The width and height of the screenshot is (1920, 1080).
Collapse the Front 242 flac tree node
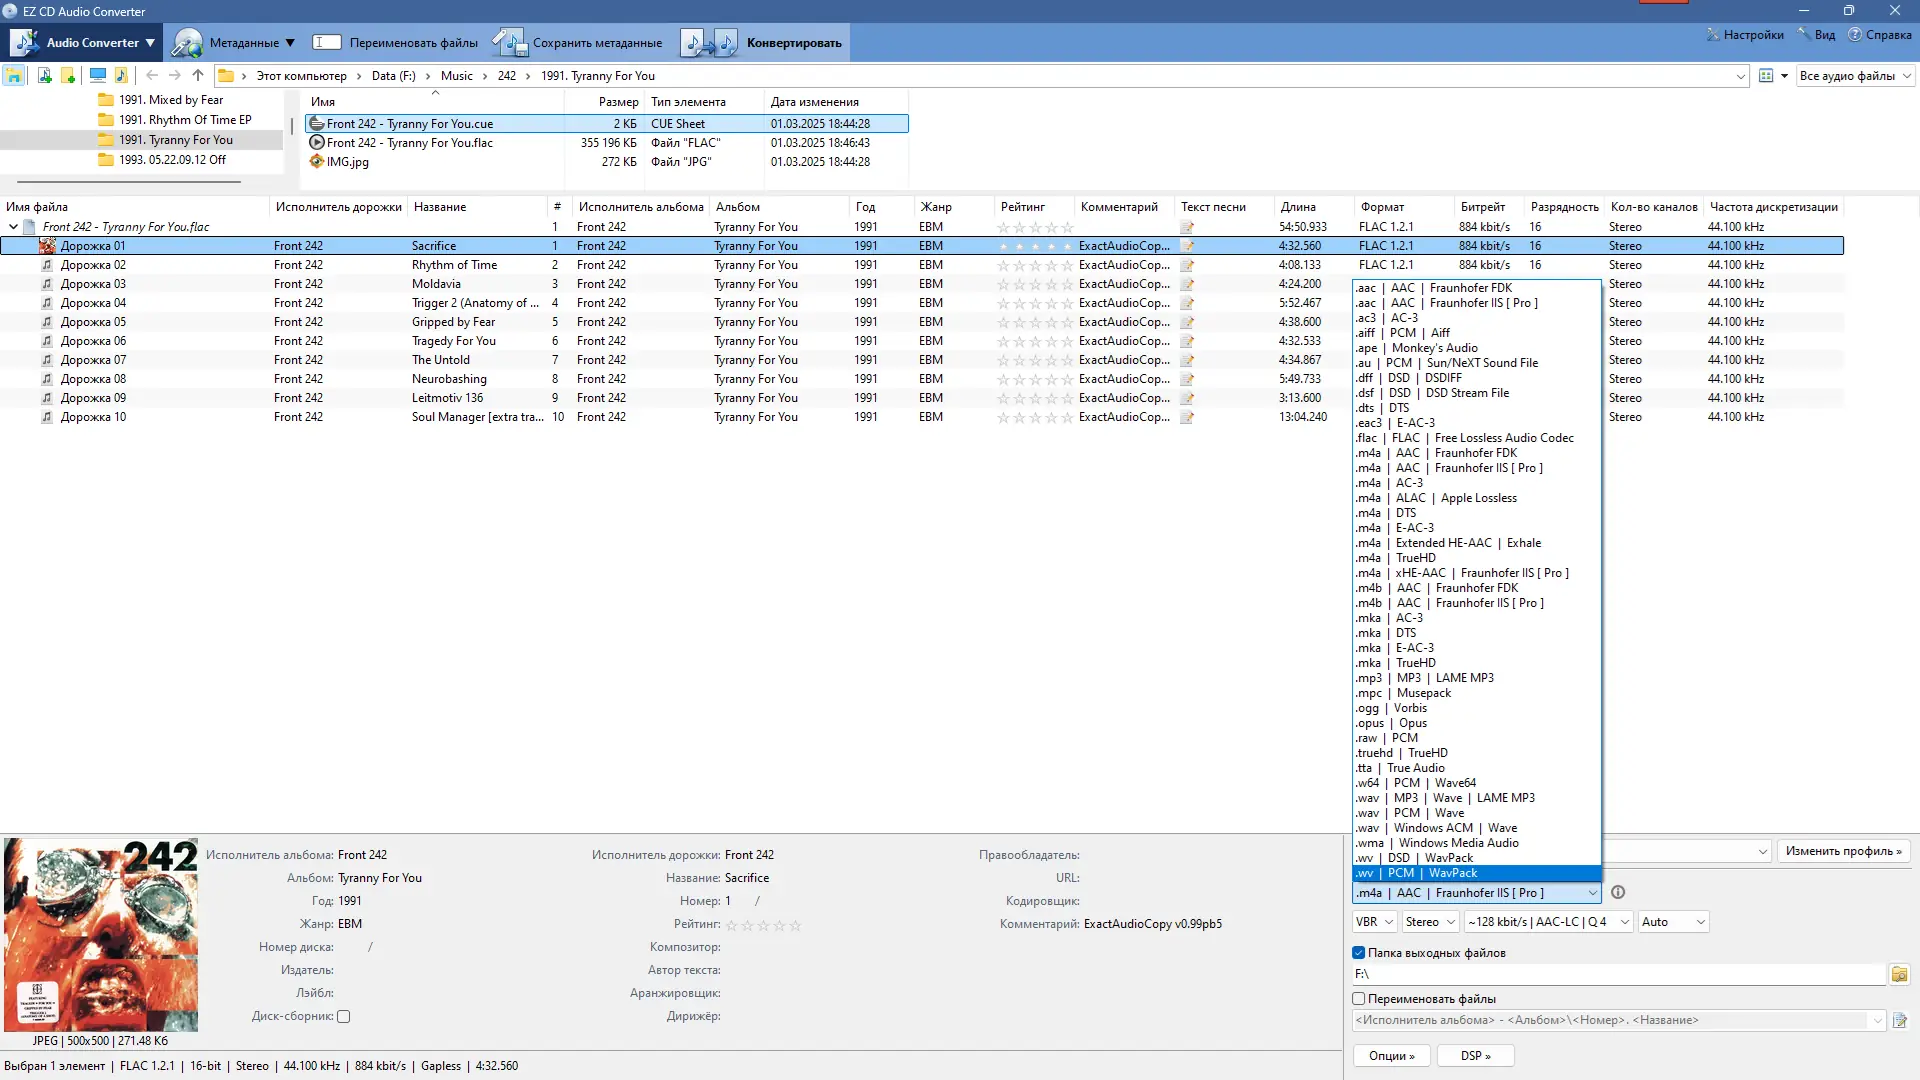coord(13,227)
